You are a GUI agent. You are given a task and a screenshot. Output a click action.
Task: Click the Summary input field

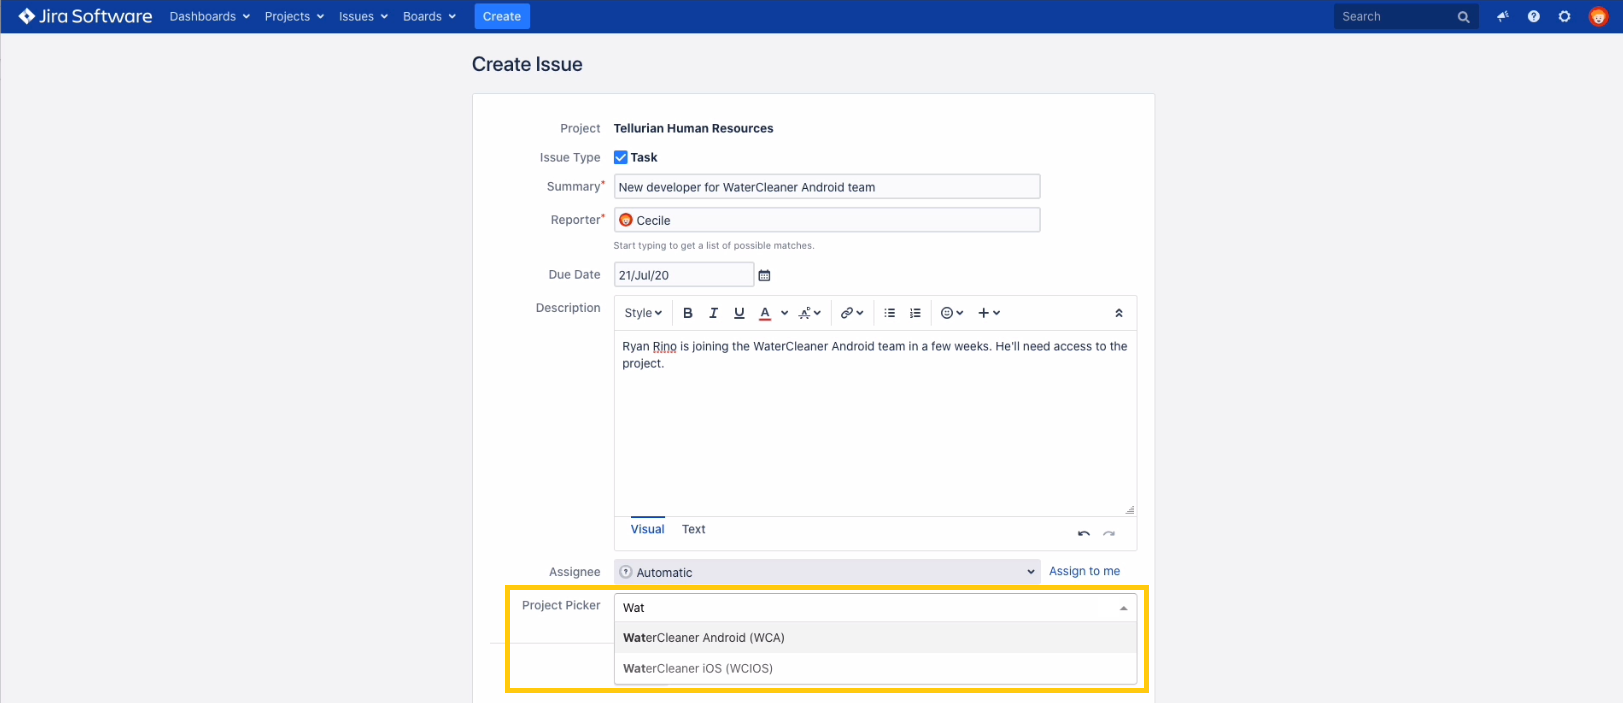click(826, 187)
